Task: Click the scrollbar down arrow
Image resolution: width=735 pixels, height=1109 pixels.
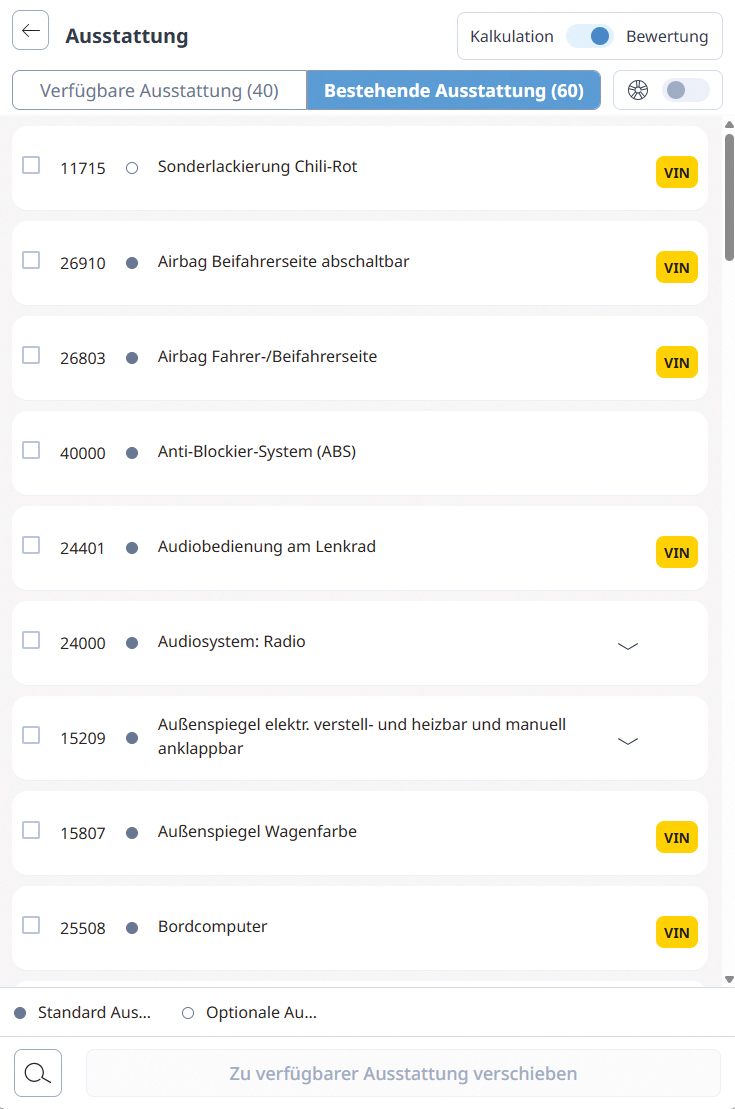Action: (x=729, y=979)
